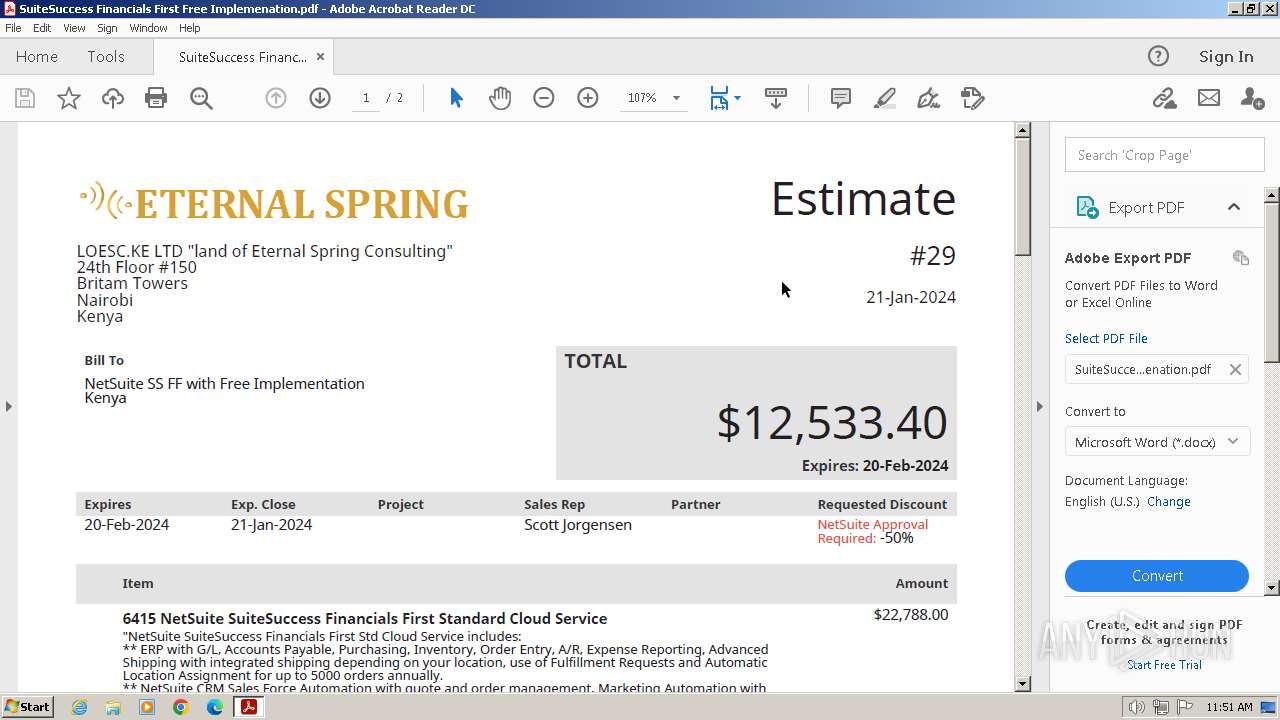Open the Find text magnifier tool
Image resolution: width=1280 pixels, height=720 pixels.
(x=201, y=98)
